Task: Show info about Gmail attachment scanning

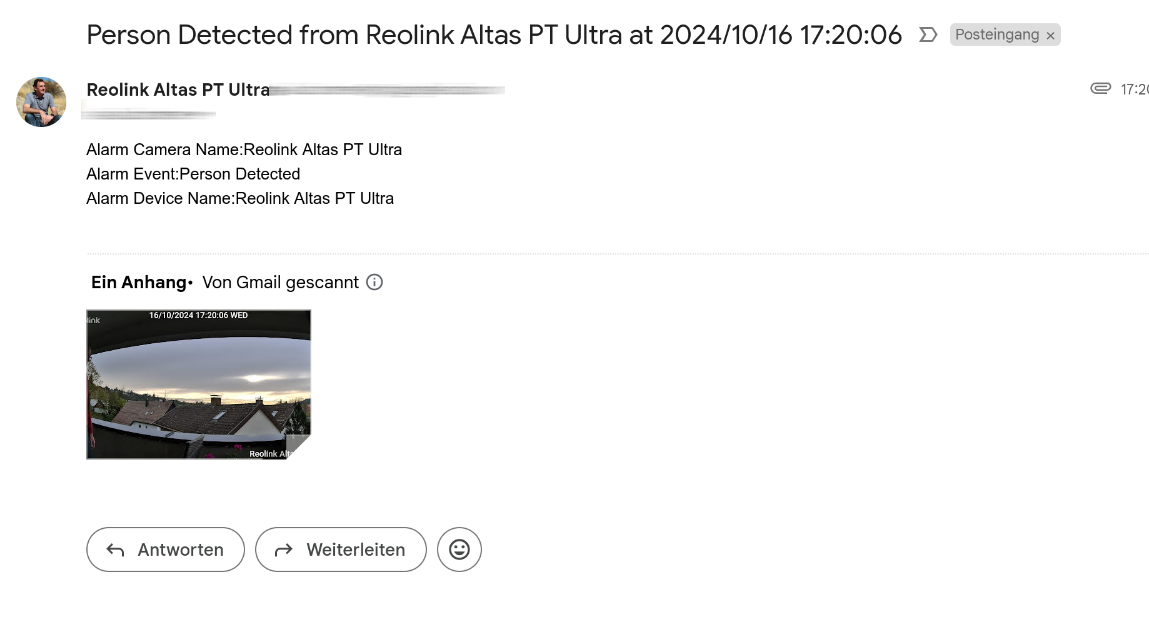Action: click(375, 282)
